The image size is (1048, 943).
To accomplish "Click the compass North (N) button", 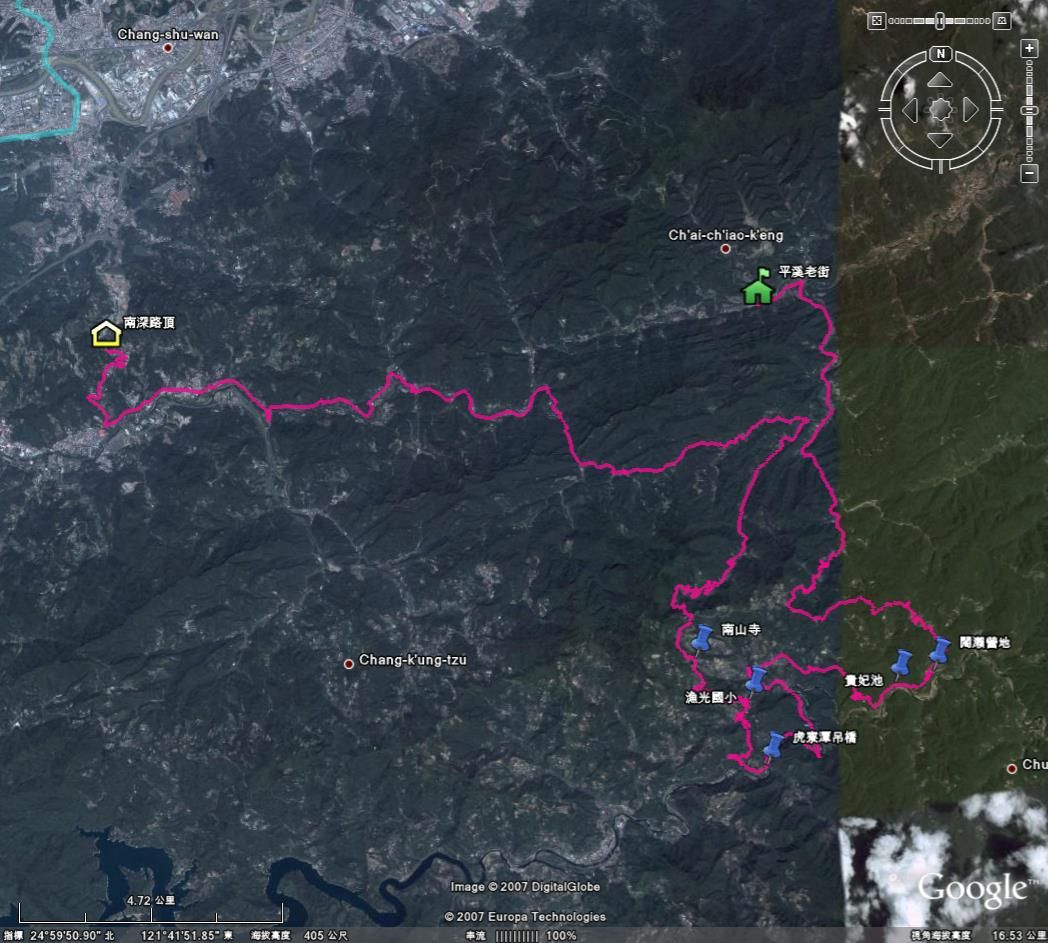I will (x=940, y=53).
